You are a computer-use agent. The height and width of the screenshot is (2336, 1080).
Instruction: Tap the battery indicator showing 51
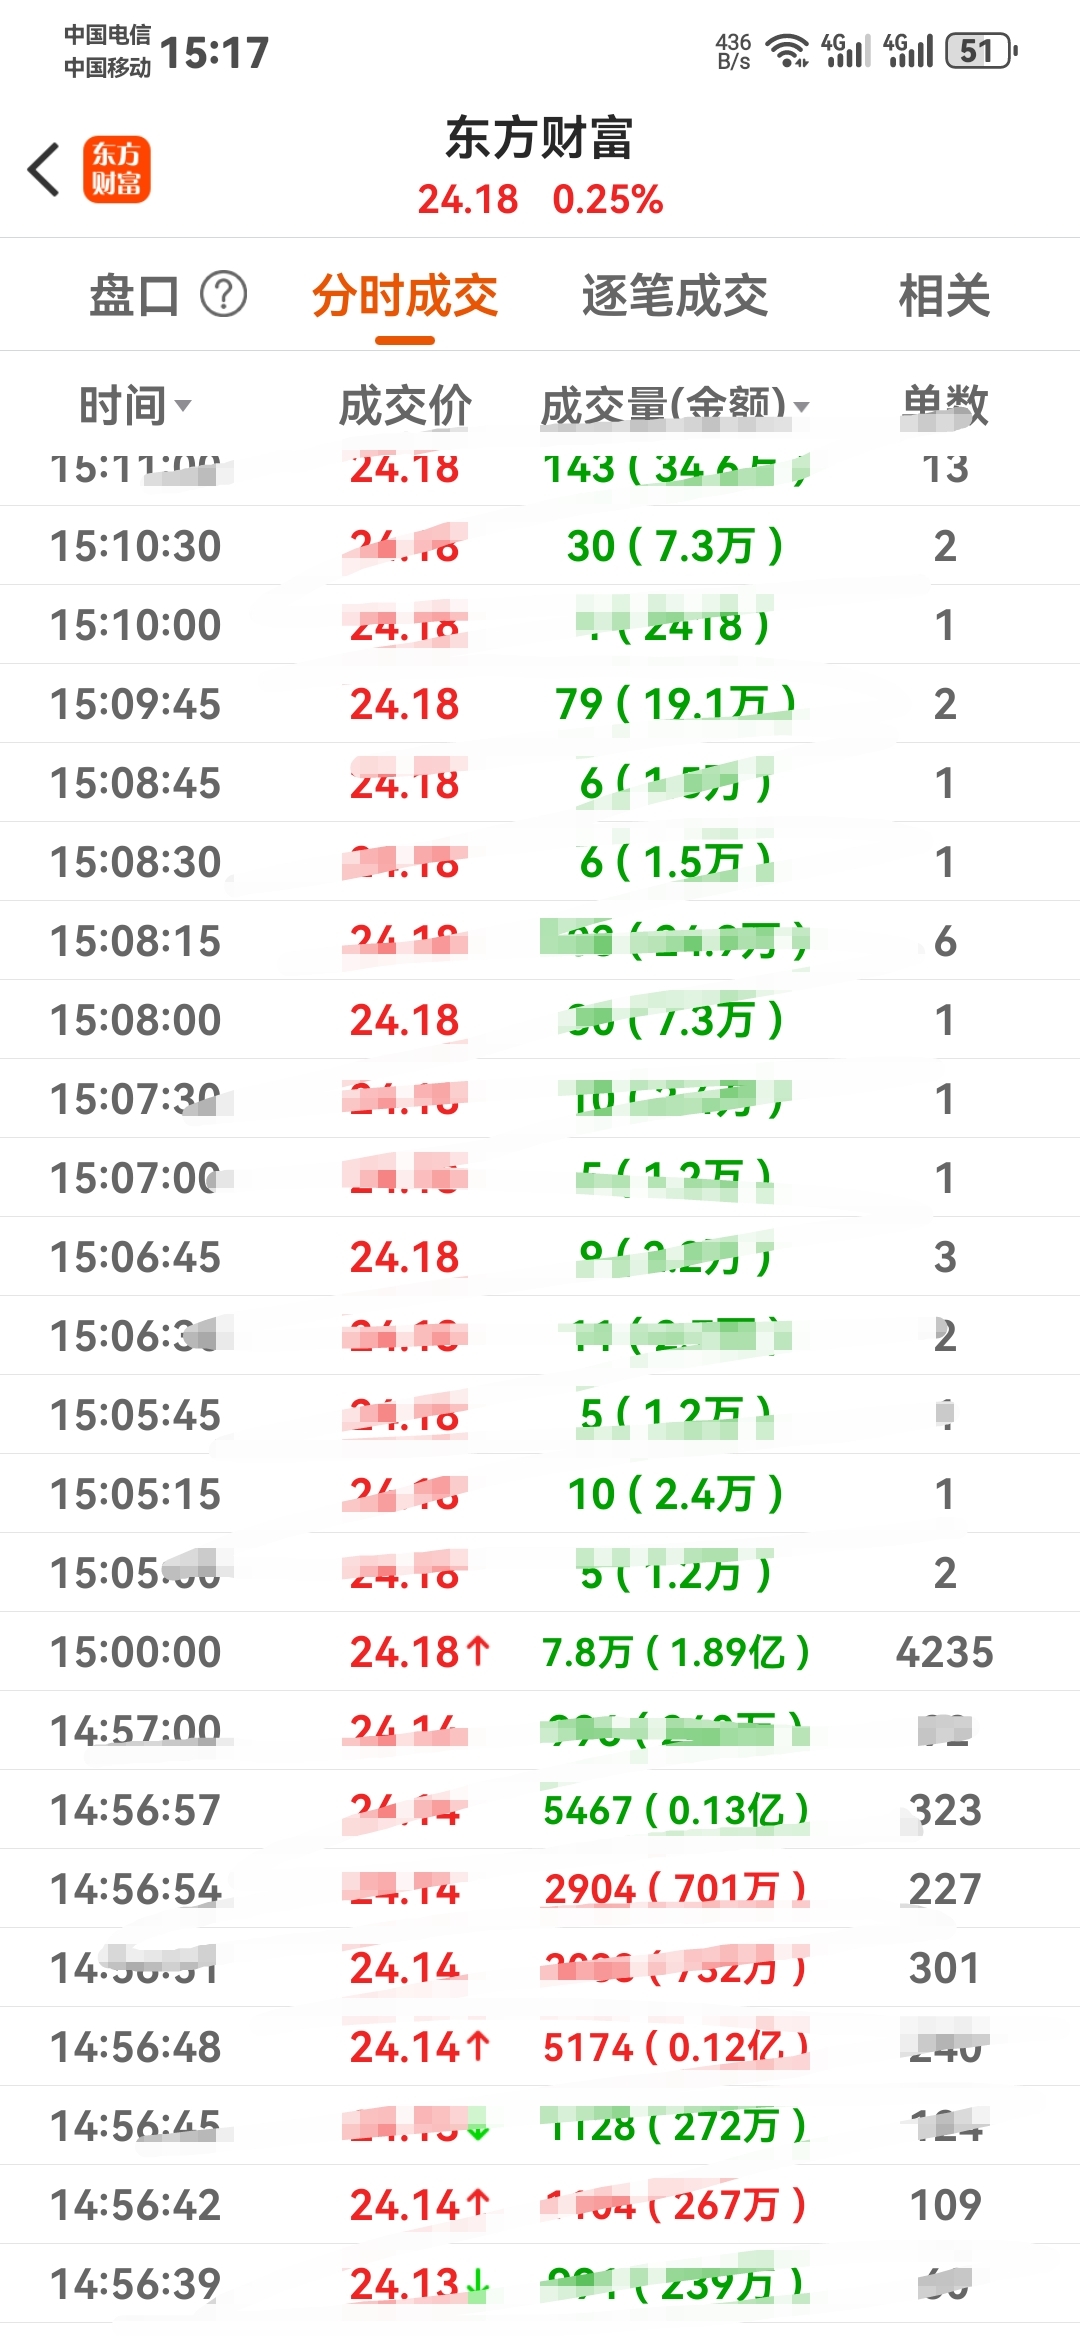pyautogui.click(x=981, y=50)
